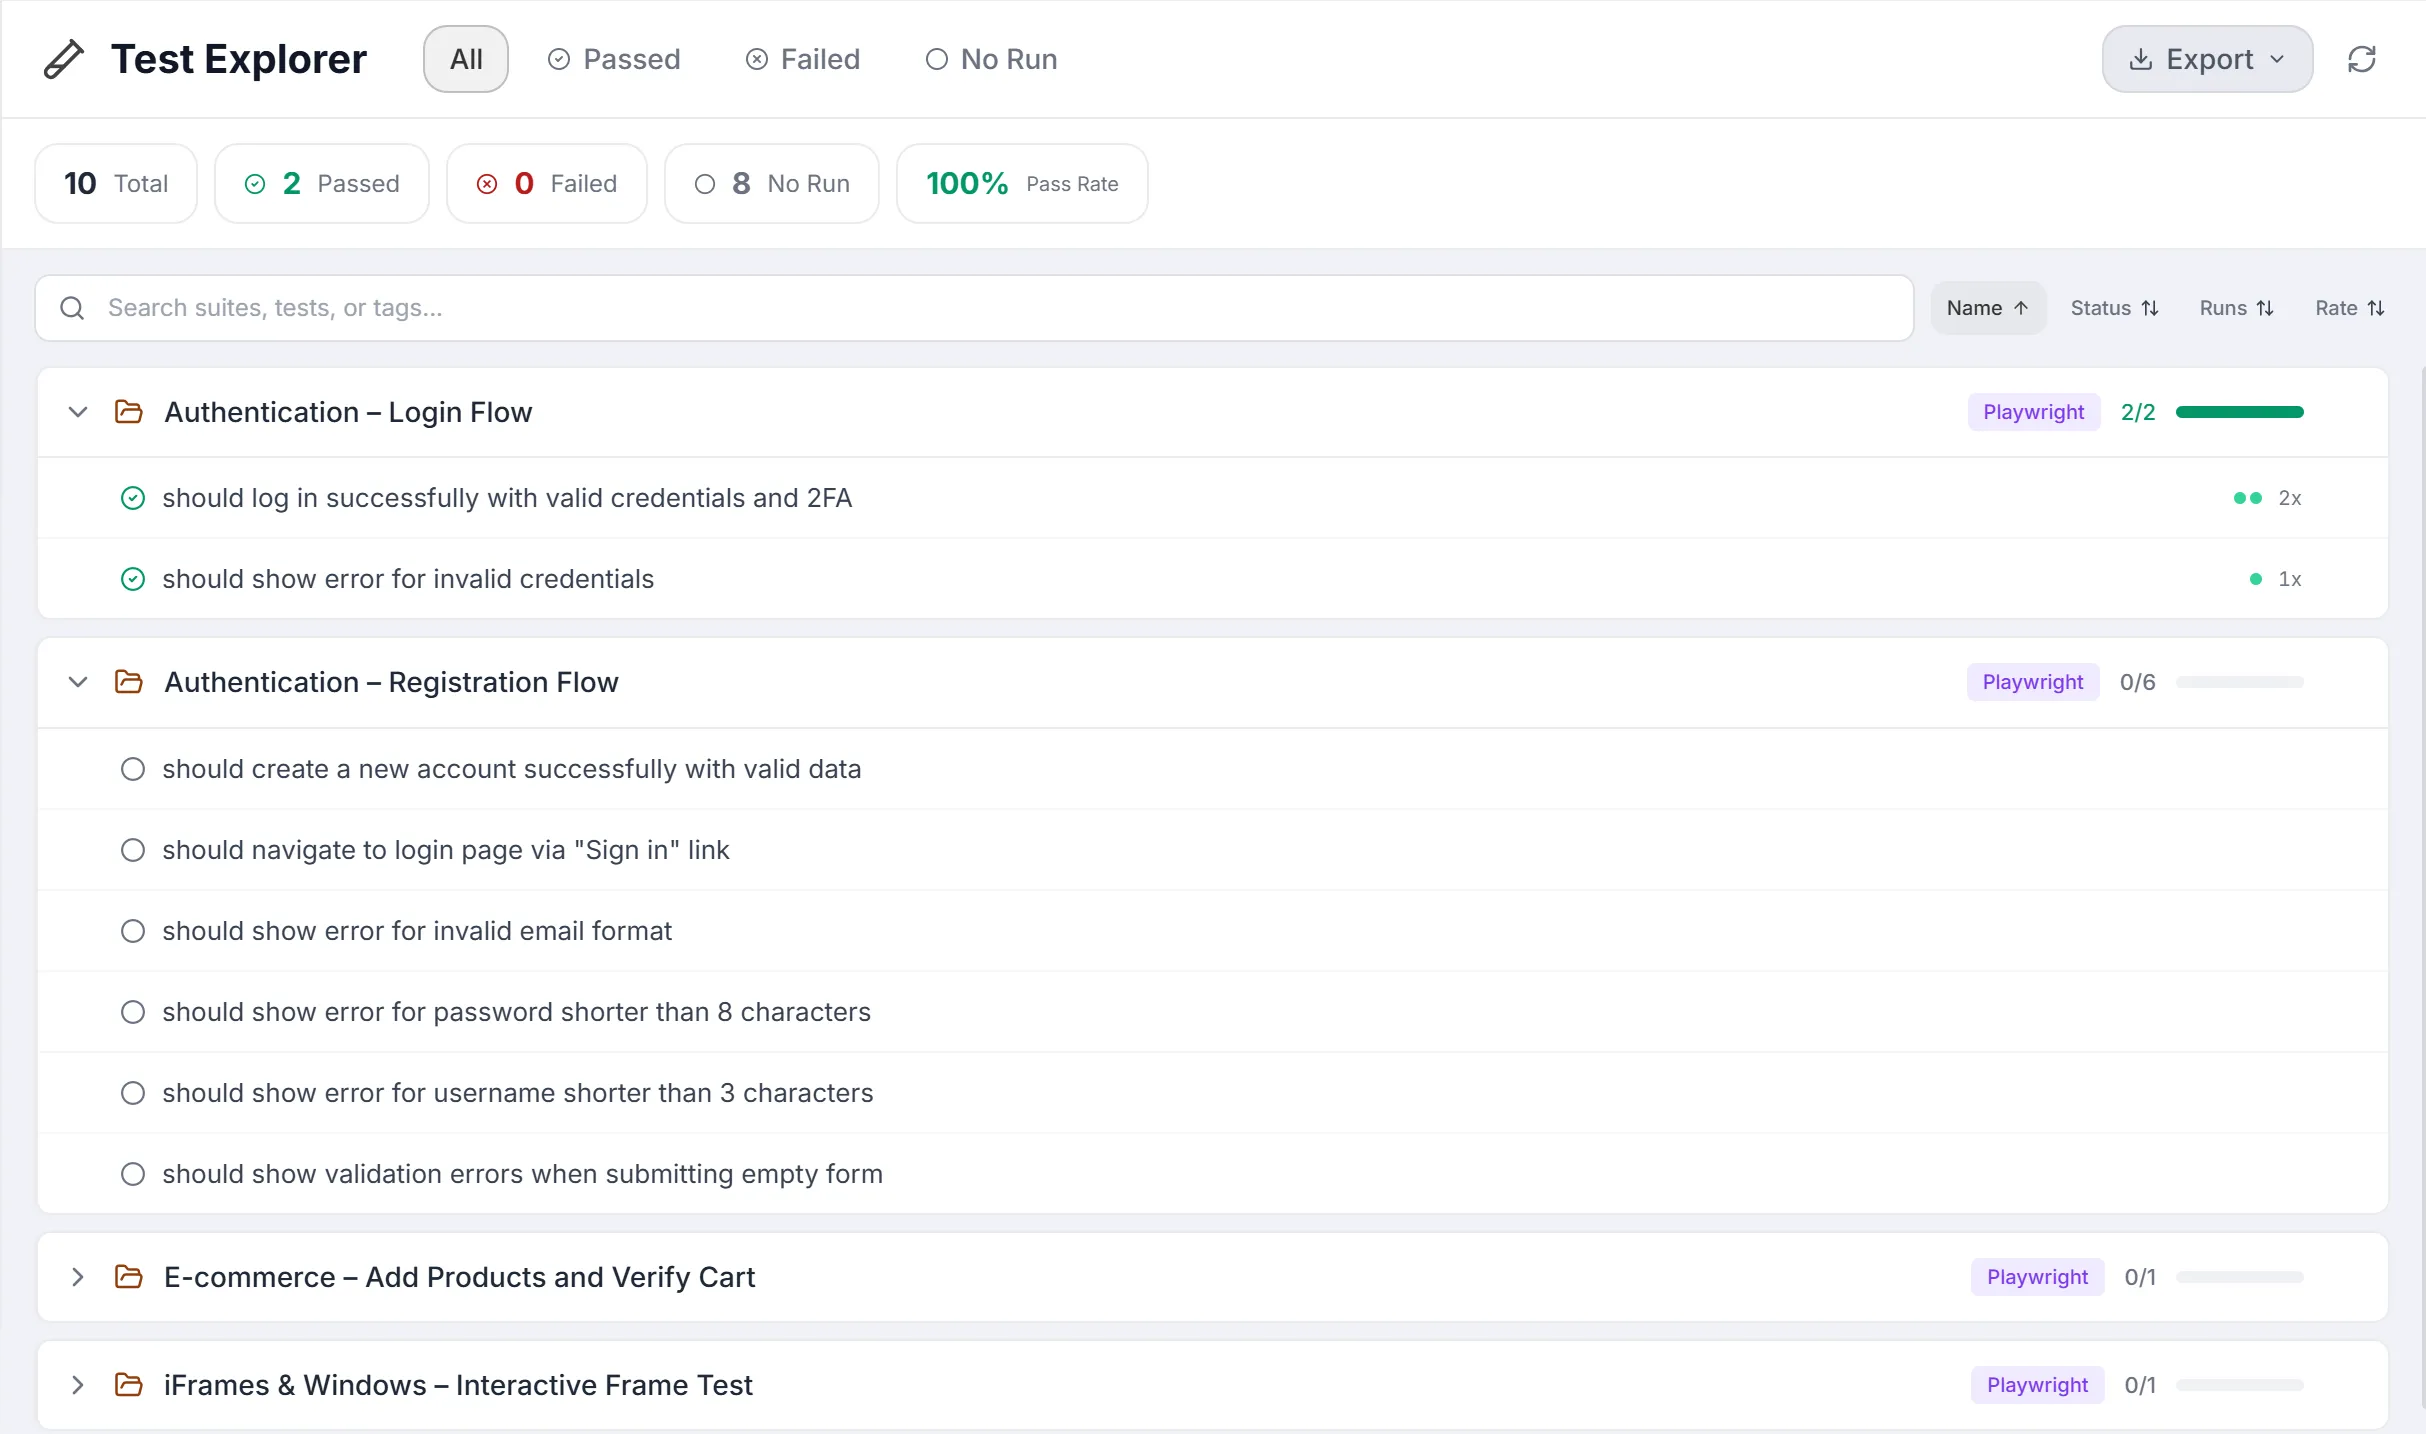Click red cross icon in the Failed stat card
This screenshot has width=2426, height=1434.
coord(487,184)
